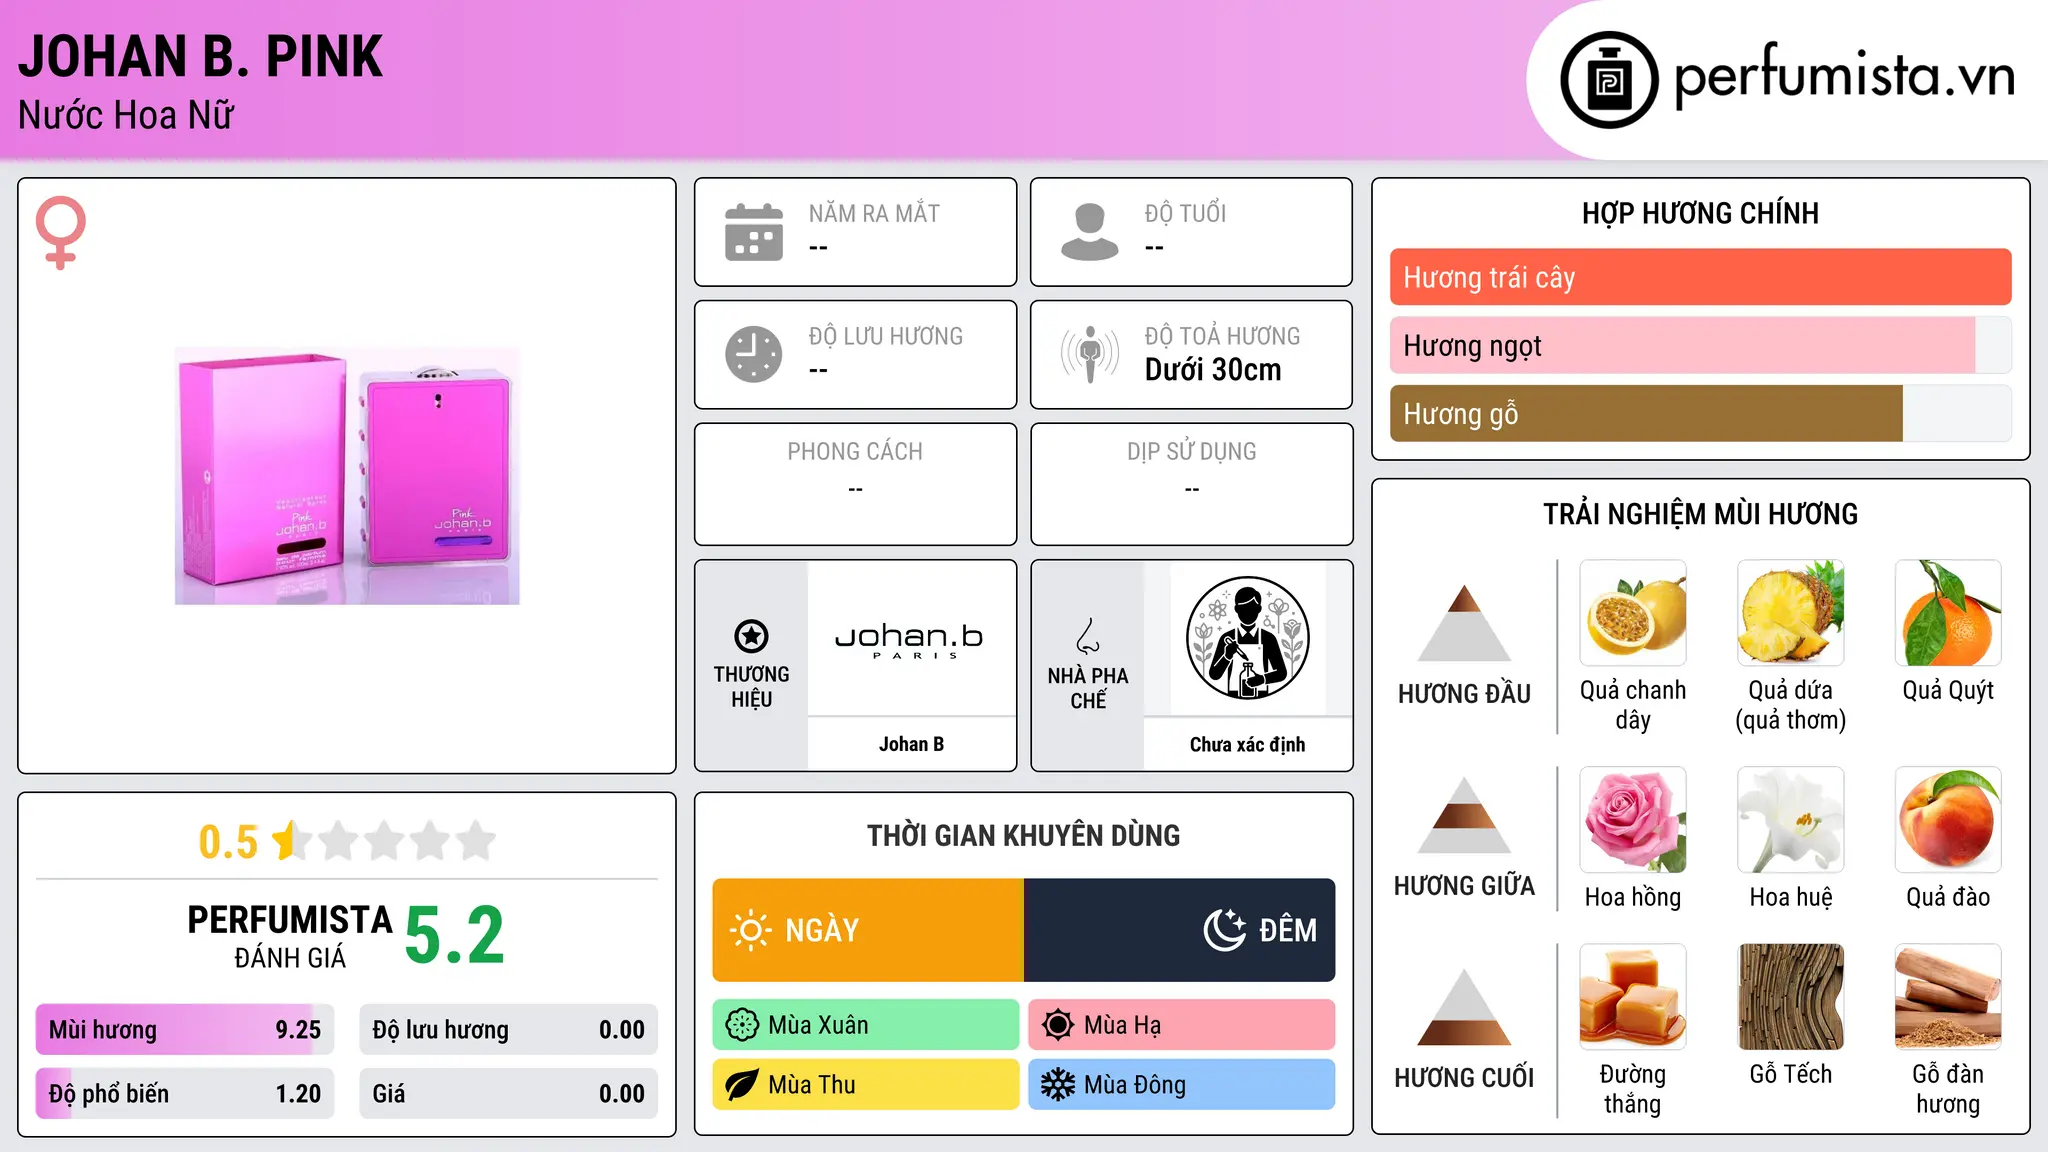Select the Gỗ đàn hương sandalwood image
Viewport: 2048px width, 1152px height.
click(x=1948, y=997)
